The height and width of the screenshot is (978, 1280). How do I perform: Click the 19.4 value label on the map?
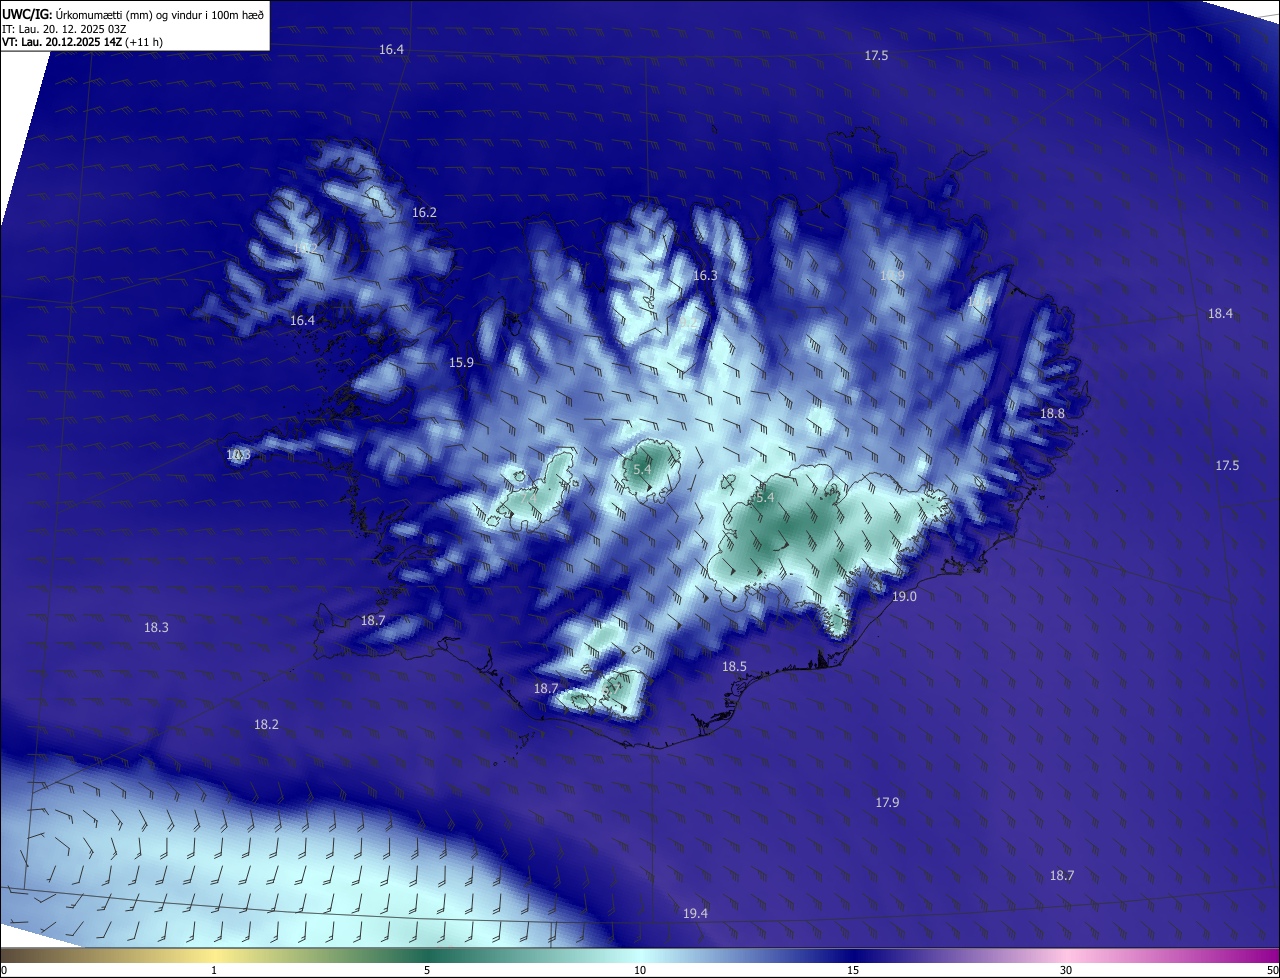click(695, 914)
